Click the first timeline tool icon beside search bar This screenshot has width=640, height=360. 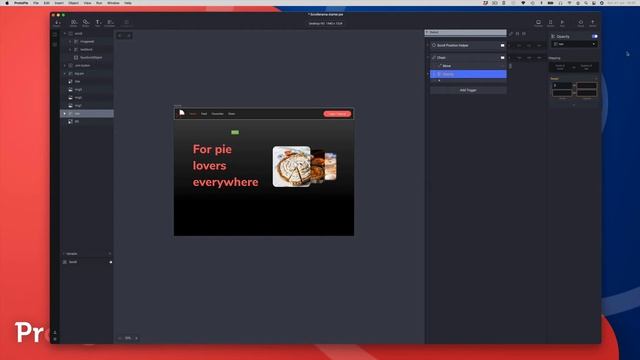(x=511, y=33)
